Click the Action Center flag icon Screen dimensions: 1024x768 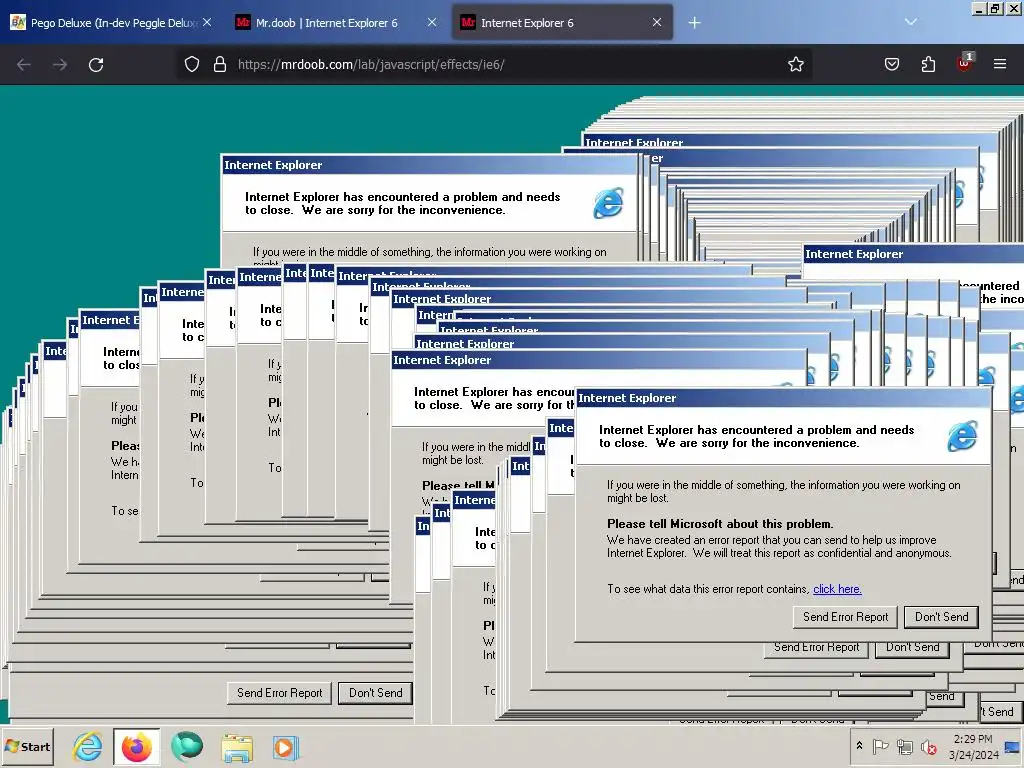click(x=881, y=746)
